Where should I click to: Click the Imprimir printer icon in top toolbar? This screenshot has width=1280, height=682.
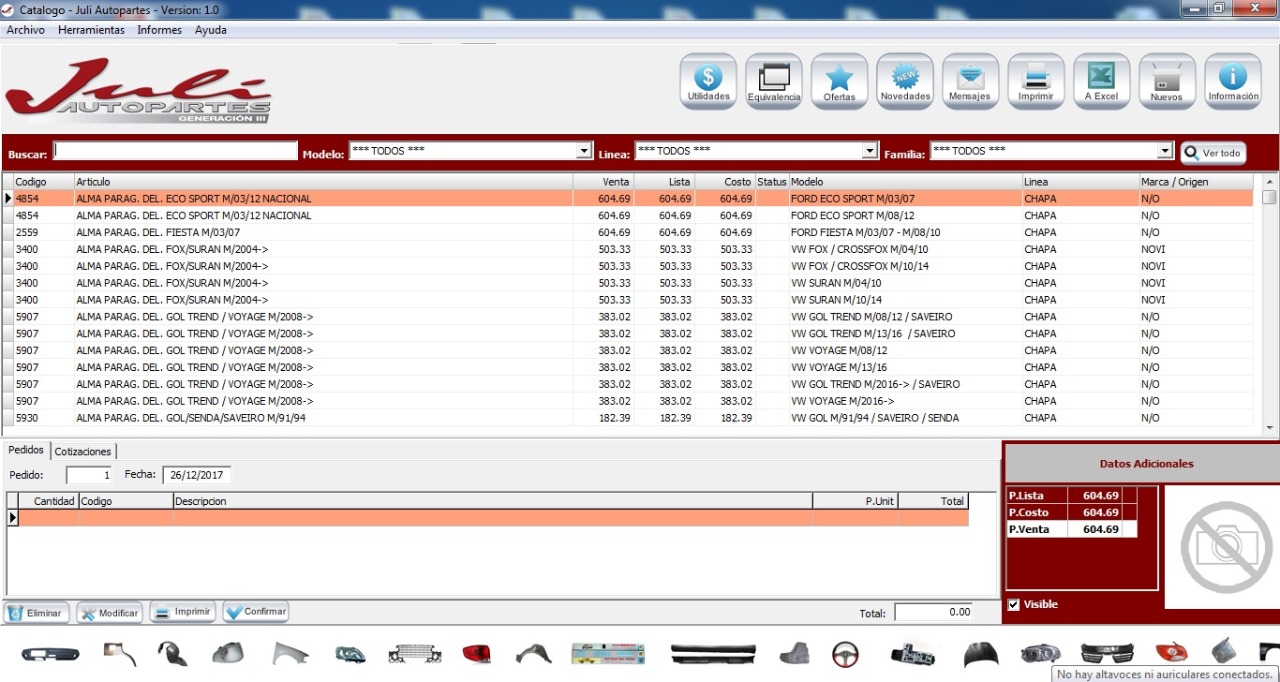(1036, 82)
